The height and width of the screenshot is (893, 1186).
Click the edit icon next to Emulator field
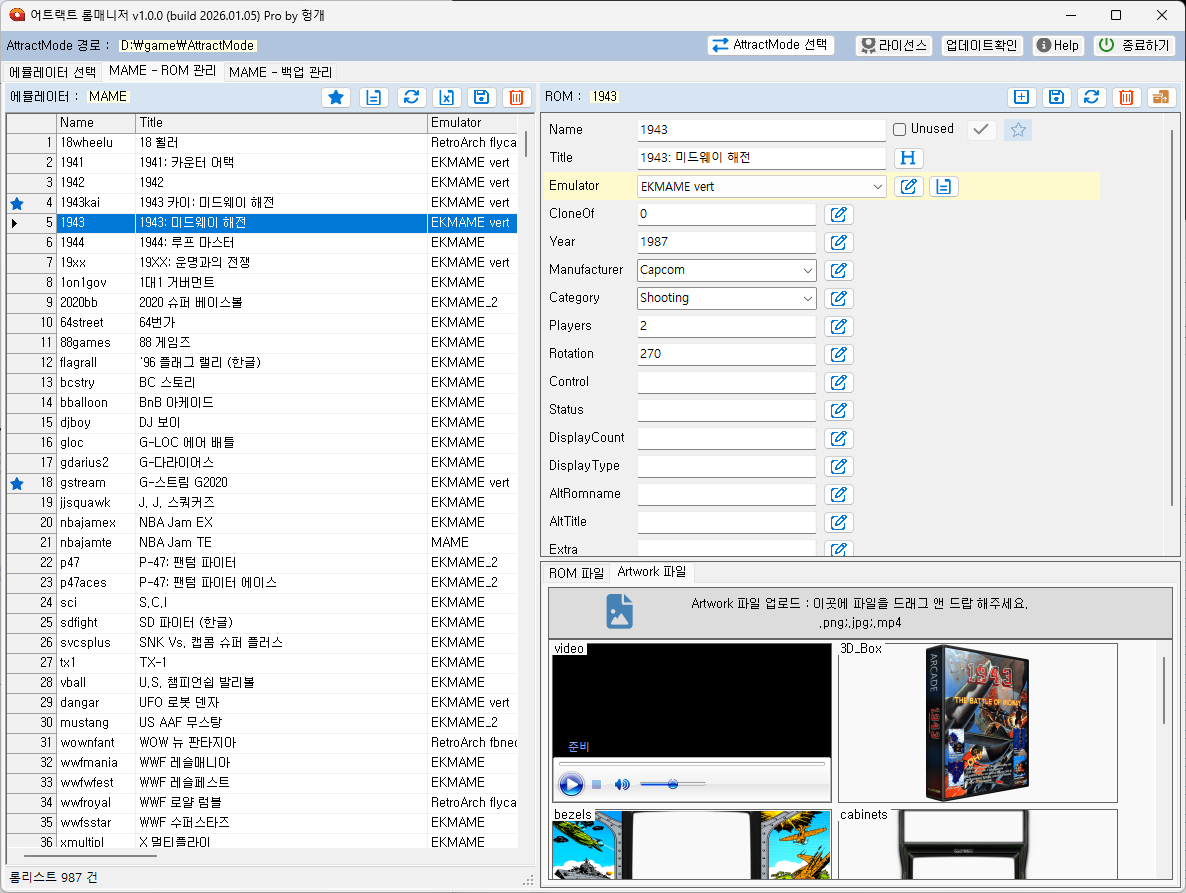(x=908, y=186)
